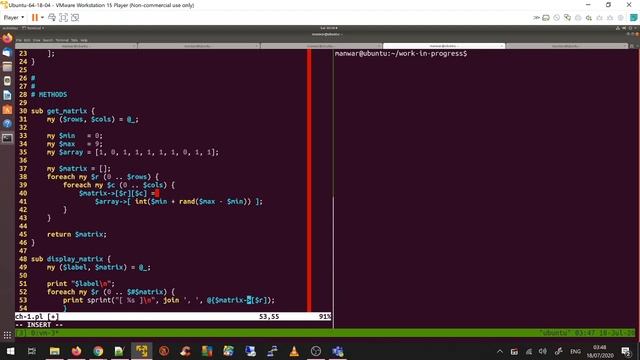
Task: Click the hard disk device icon in VMware
Action: (x=546, y=18)
